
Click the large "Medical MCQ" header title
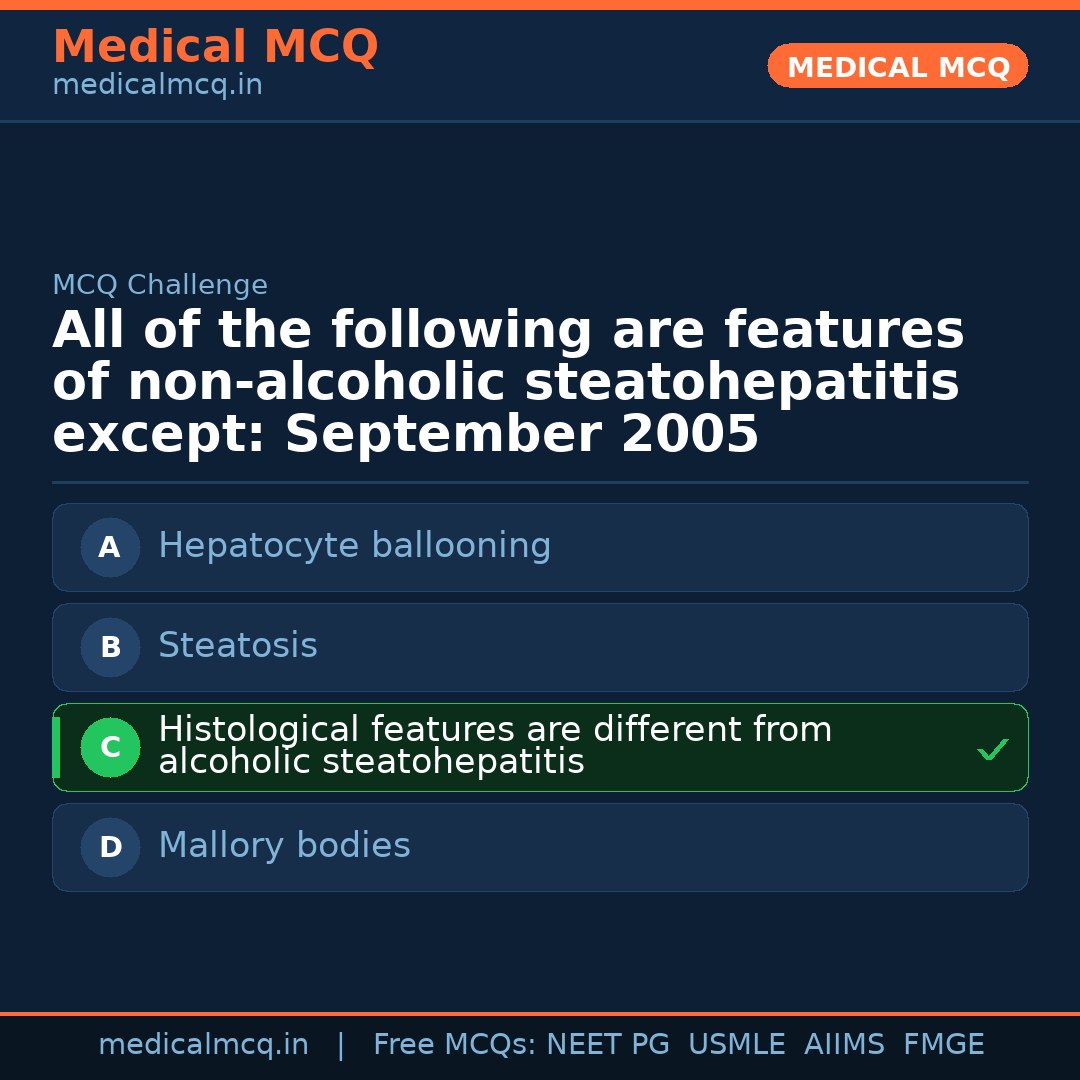(x=215, y=47)
